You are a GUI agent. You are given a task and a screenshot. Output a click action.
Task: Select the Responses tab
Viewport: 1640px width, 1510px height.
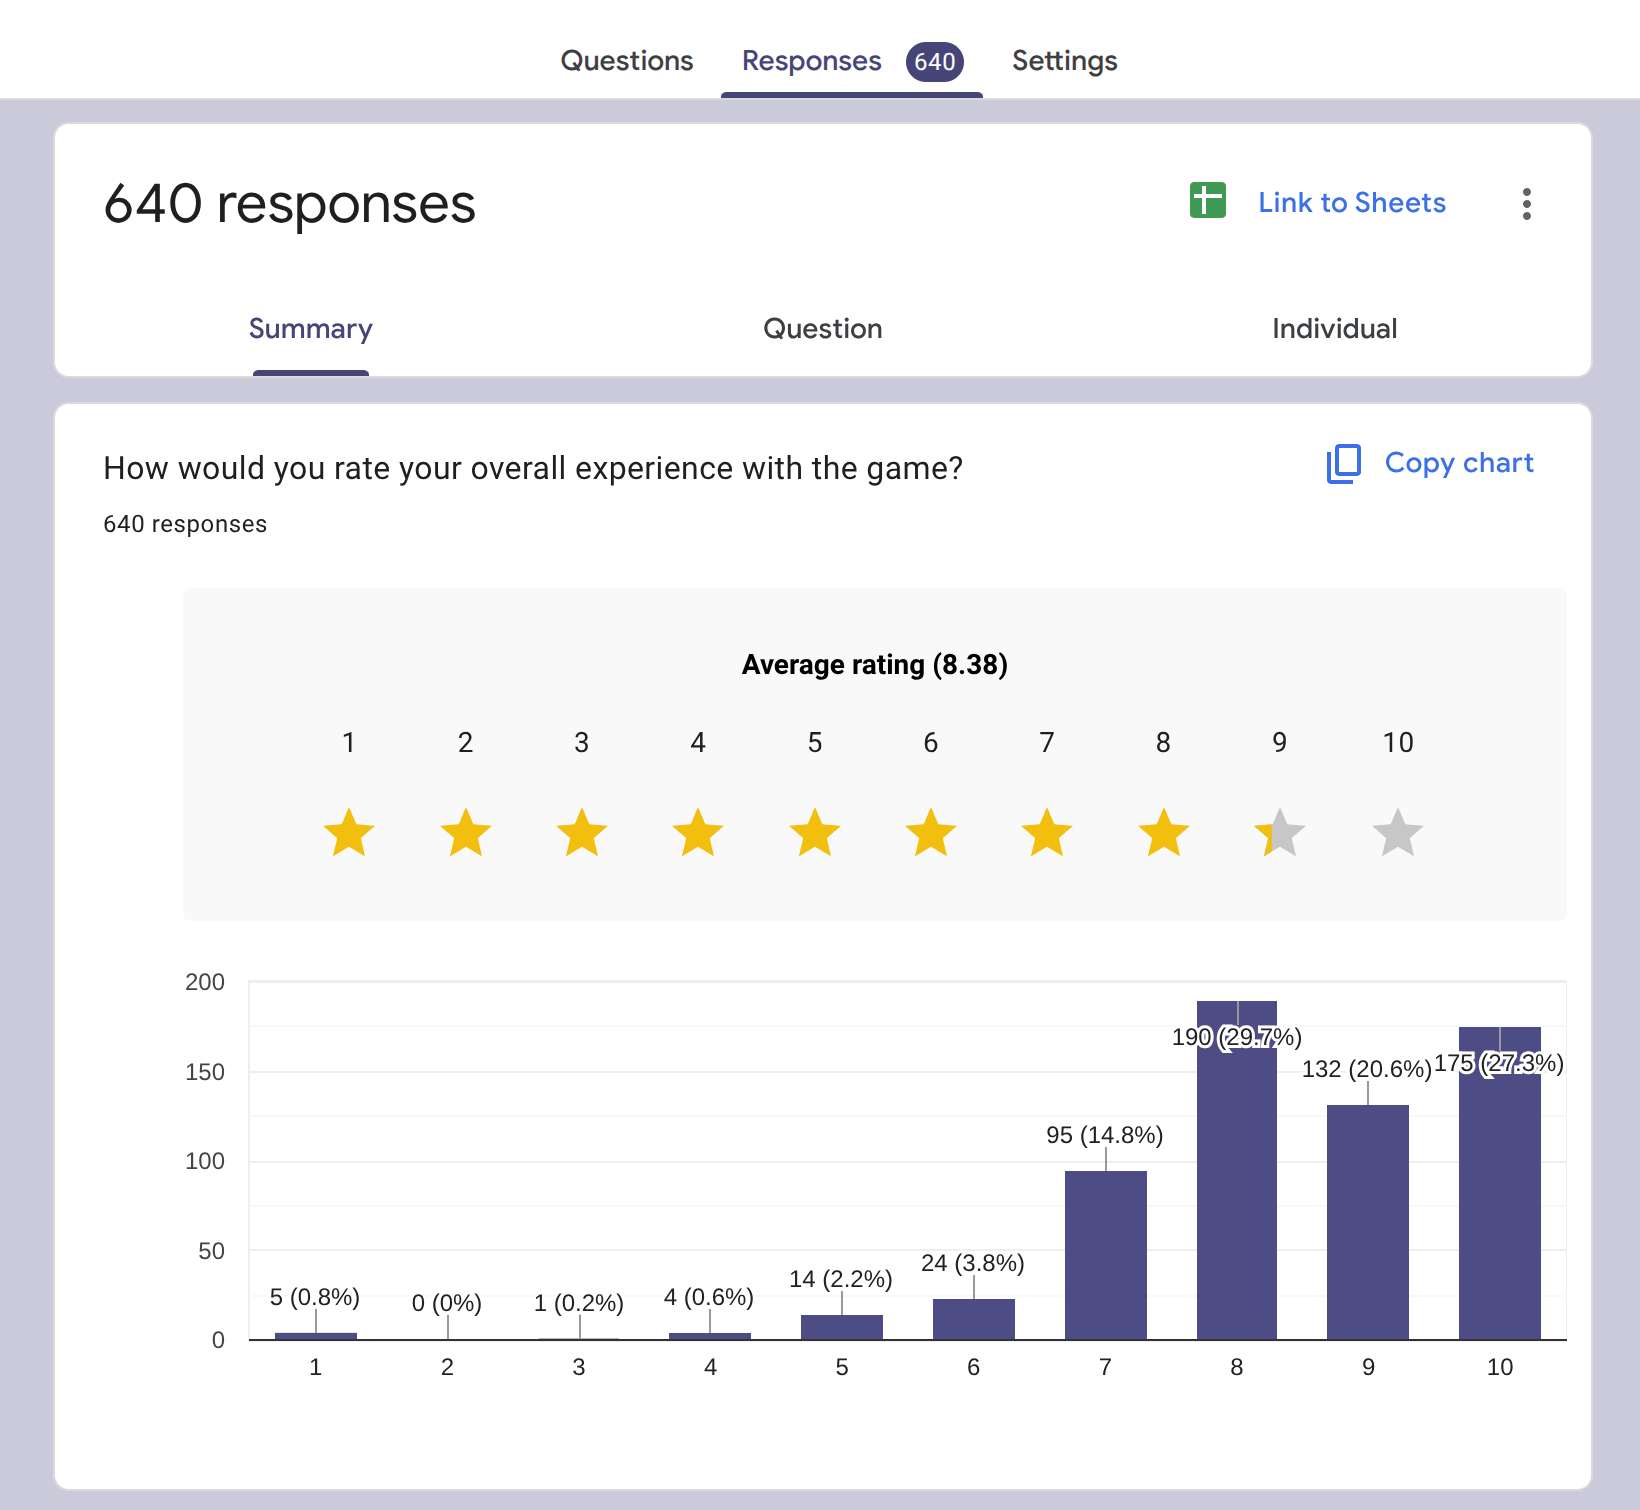coord(811,61)
